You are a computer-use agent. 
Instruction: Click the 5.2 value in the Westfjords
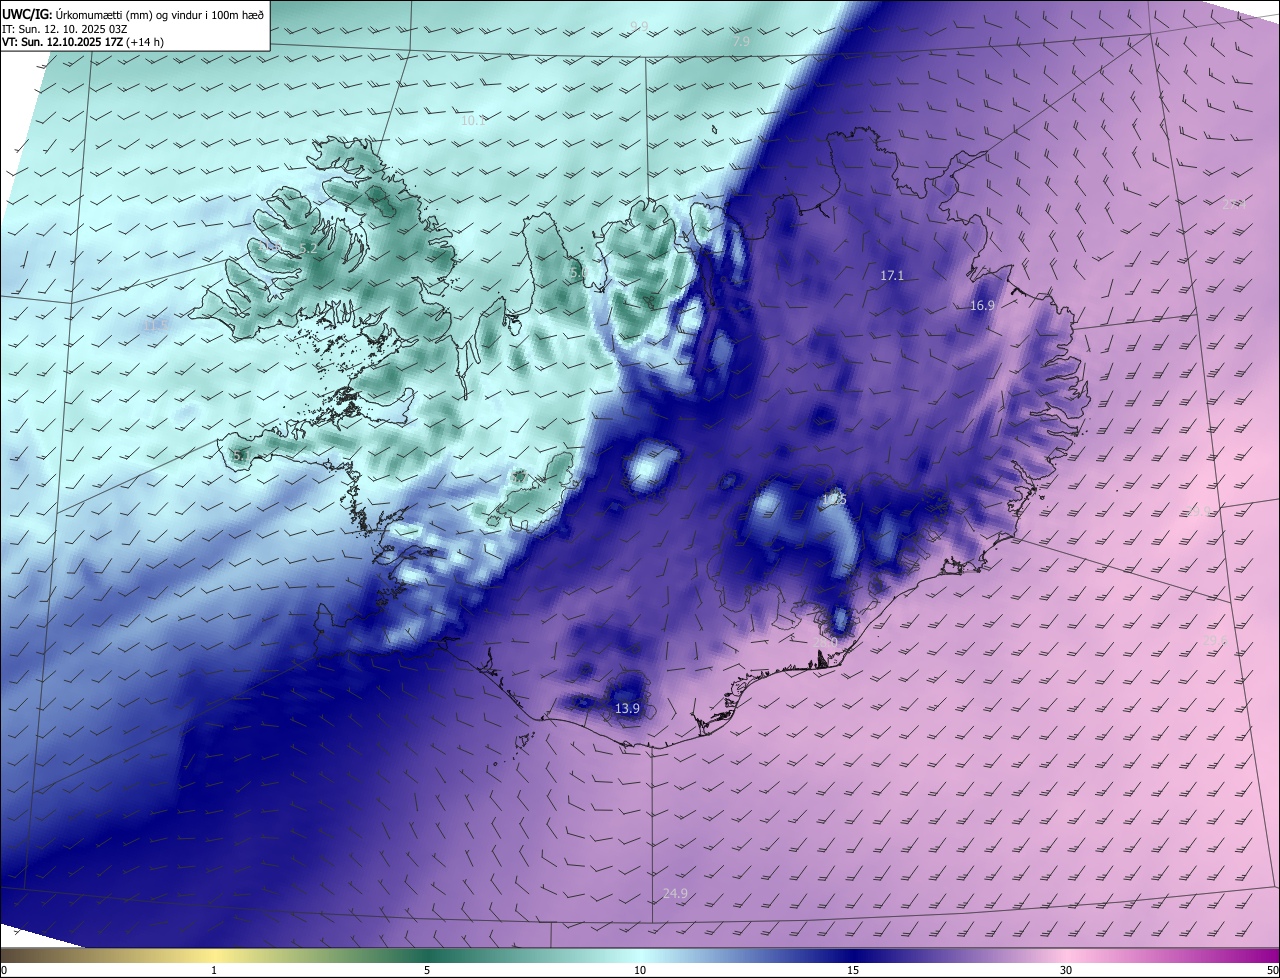coord(308,248)
